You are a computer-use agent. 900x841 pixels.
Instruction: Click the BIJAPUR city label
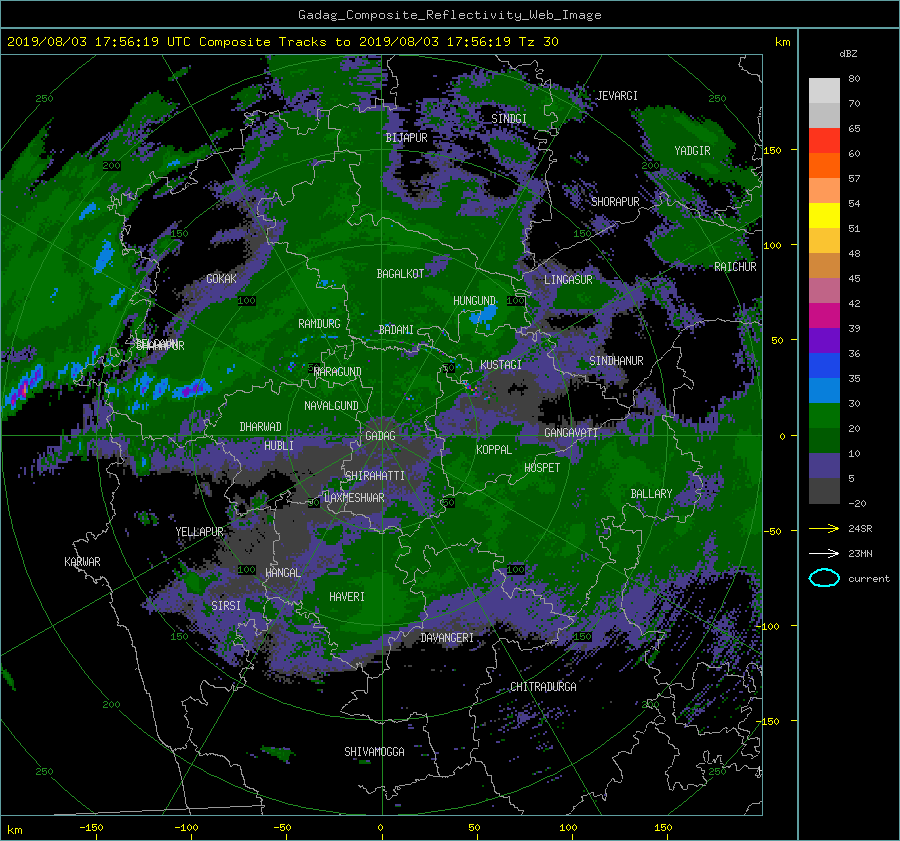pos(406,138)
